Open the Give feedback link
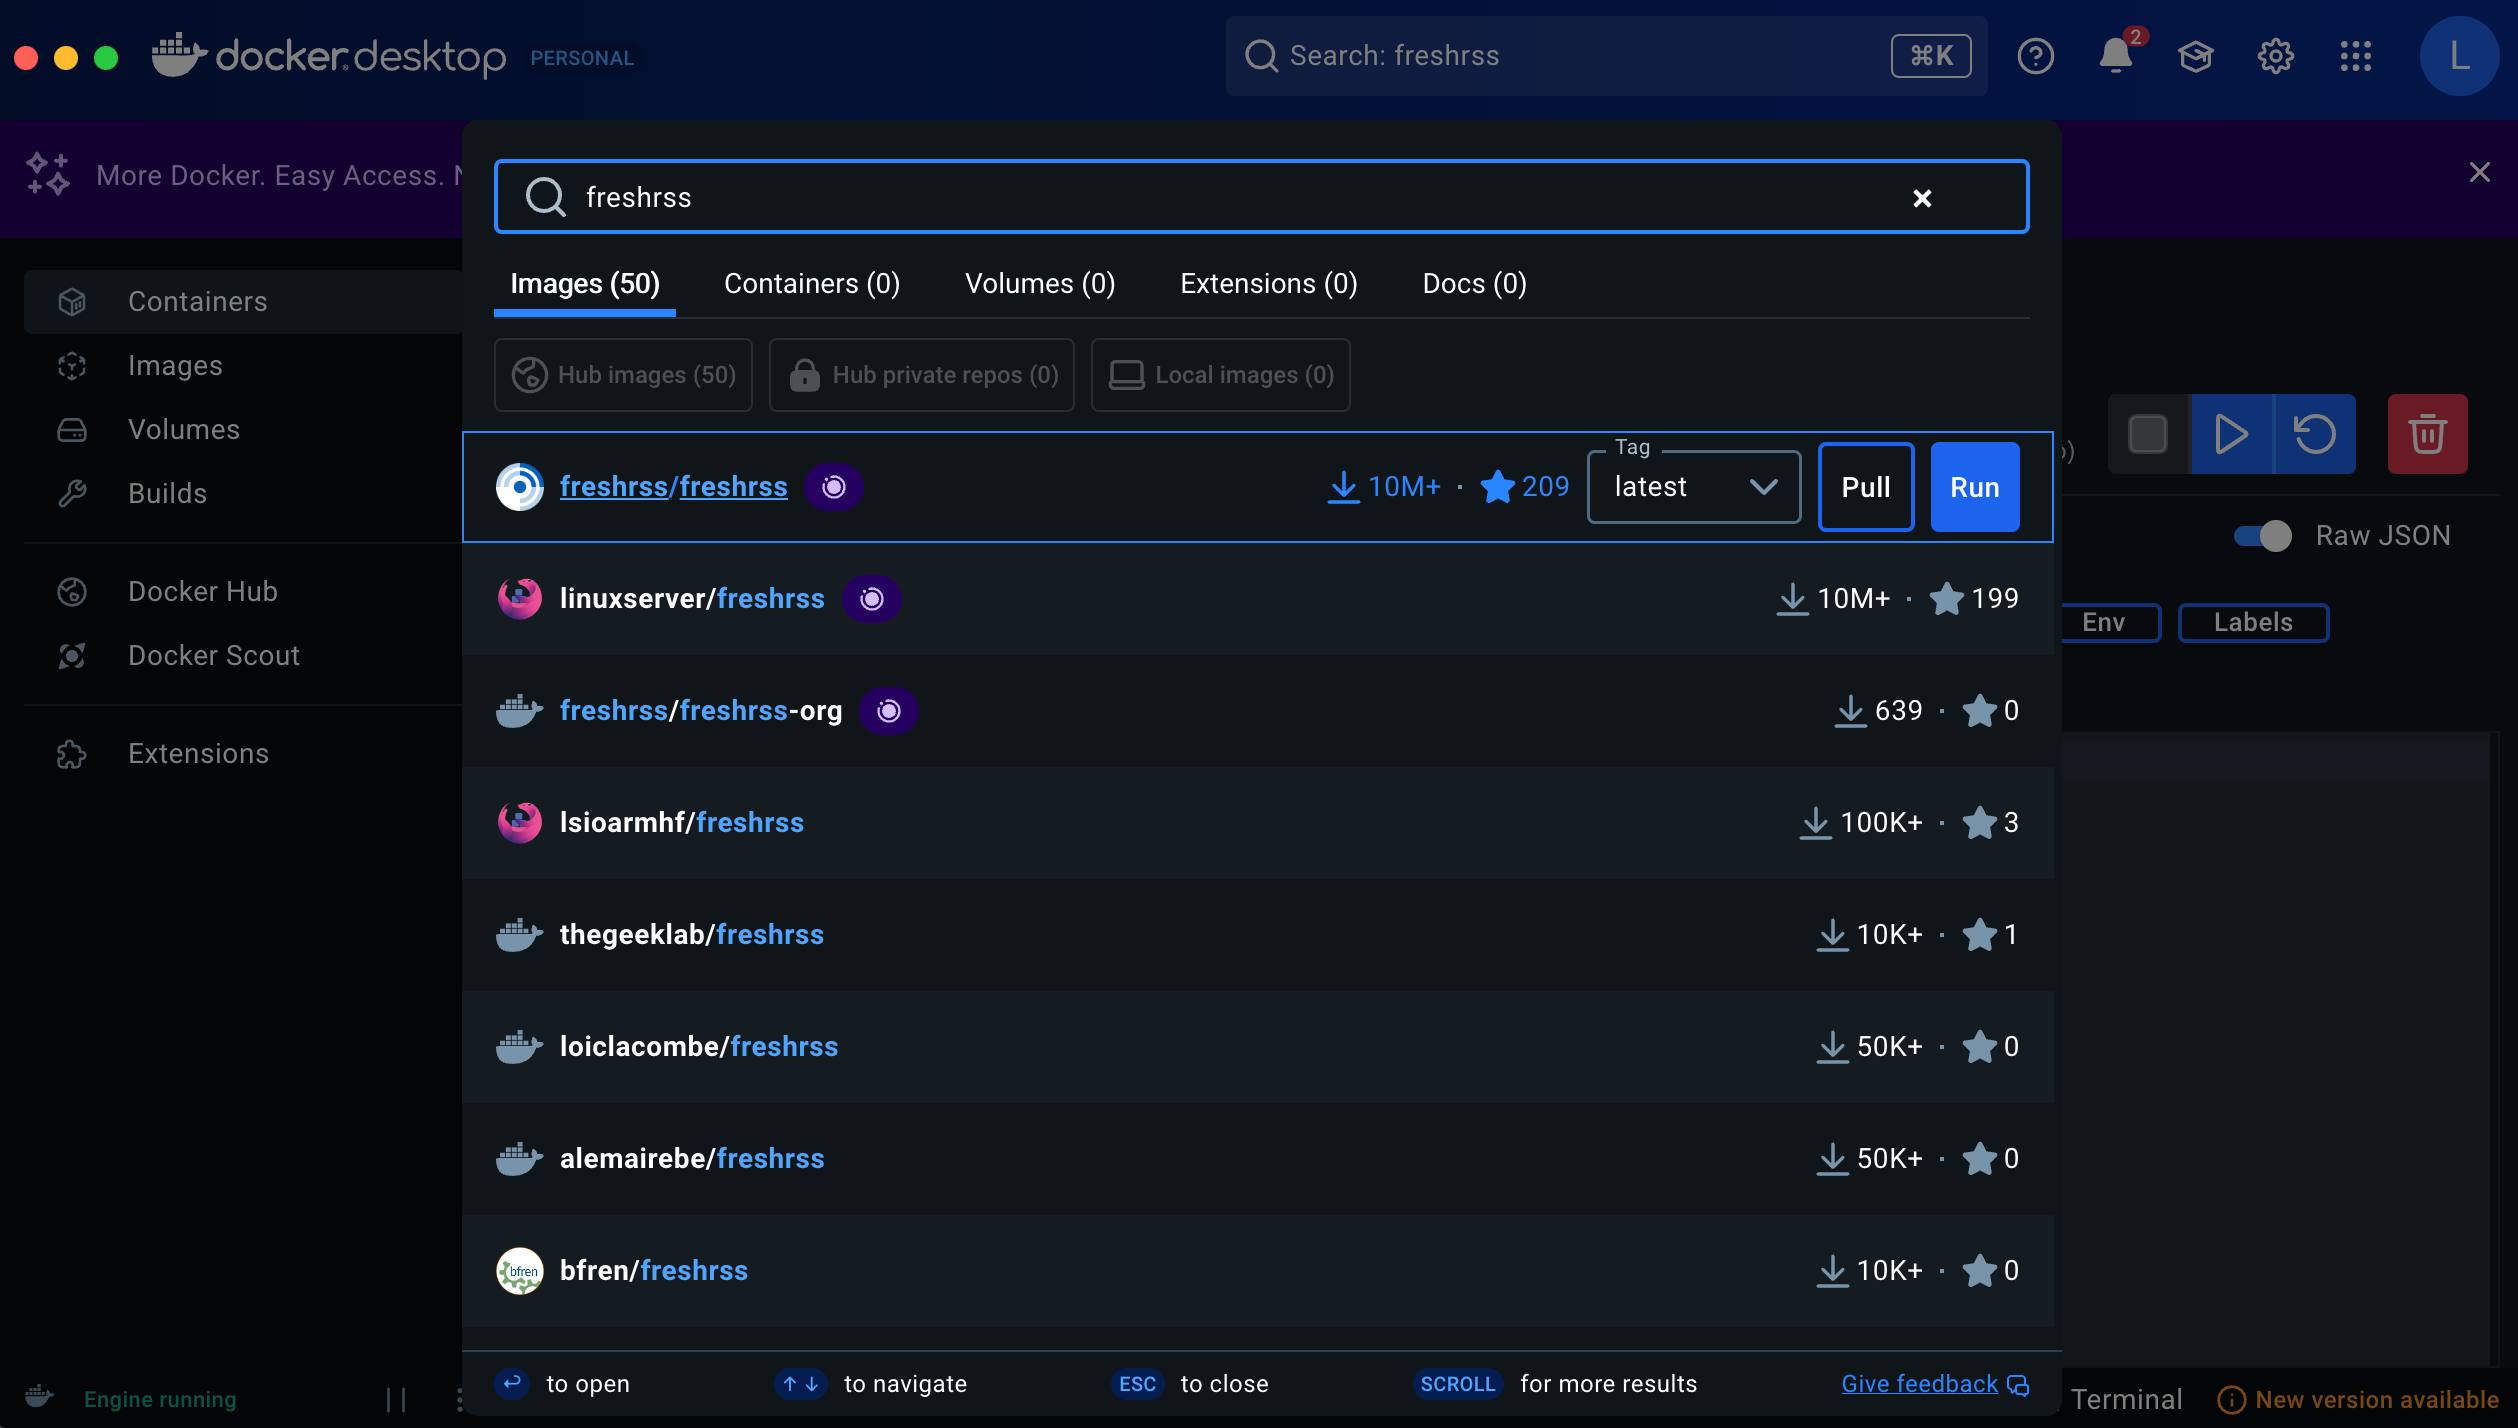2518x1428 pixels. click(x=1919, y=1384)
